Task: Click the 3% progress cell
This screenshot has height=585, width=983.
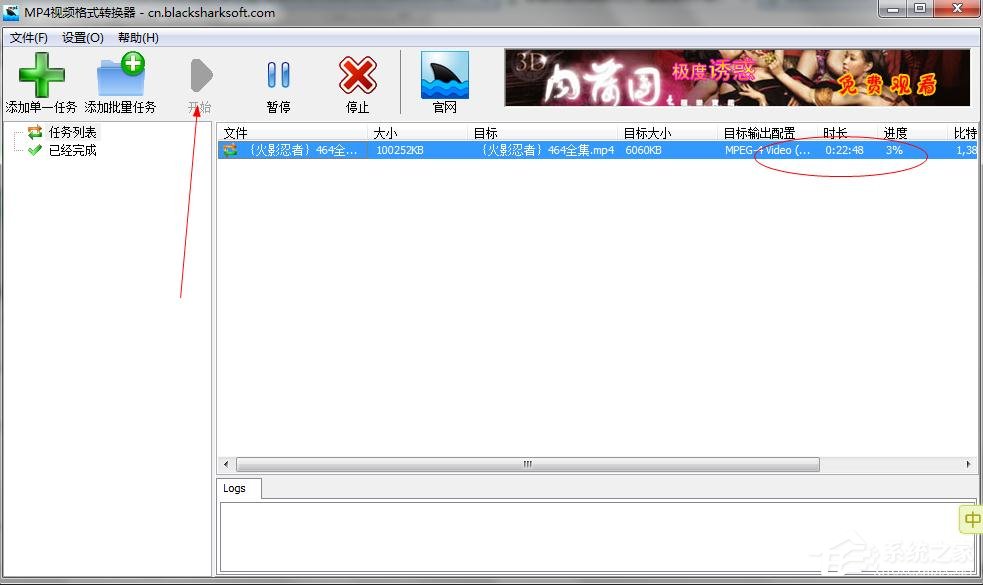Action: click(894, 150)
